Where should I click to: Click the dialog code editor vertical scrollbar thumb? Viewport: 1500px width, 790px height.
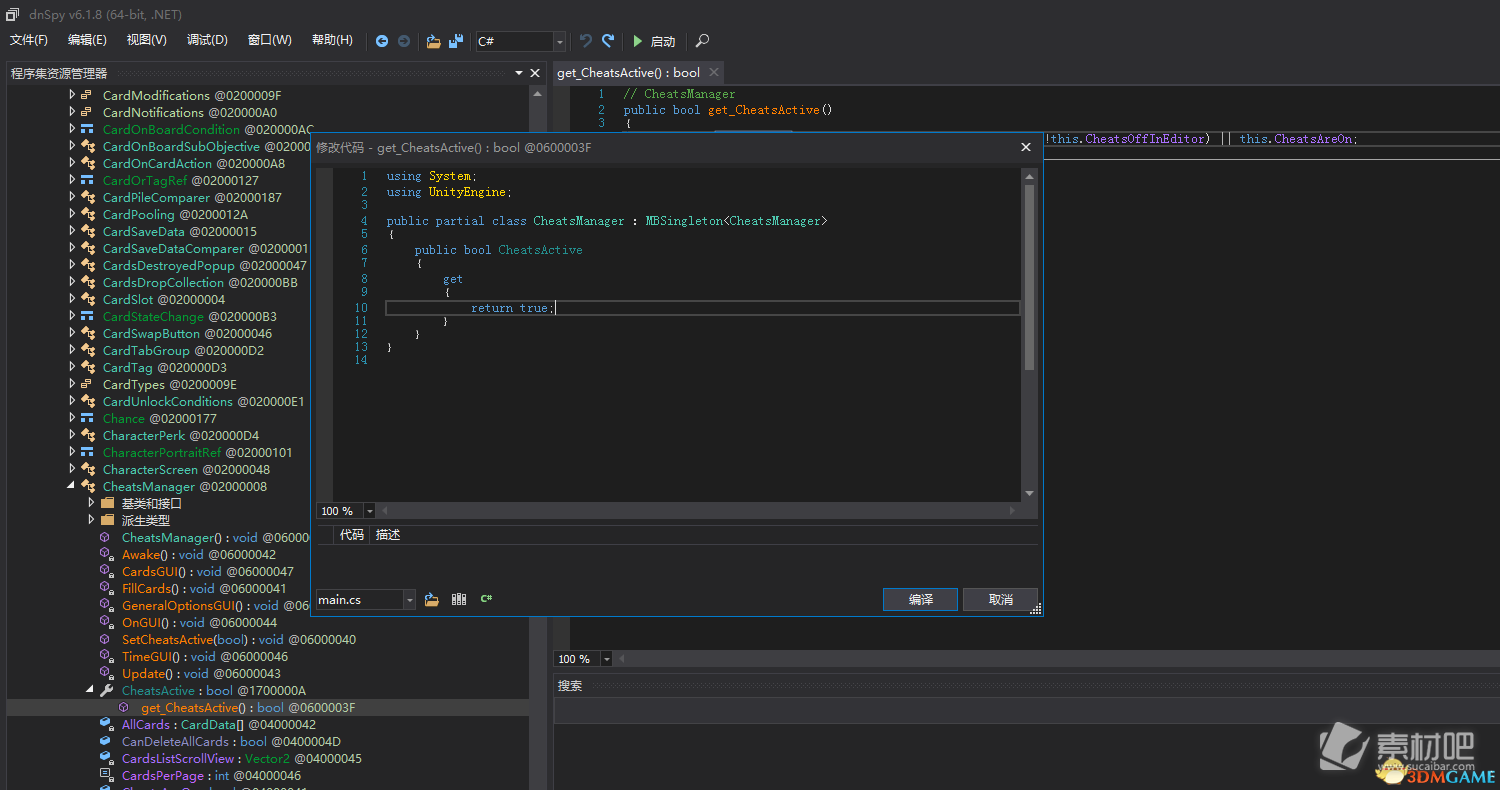point(1030,276)
